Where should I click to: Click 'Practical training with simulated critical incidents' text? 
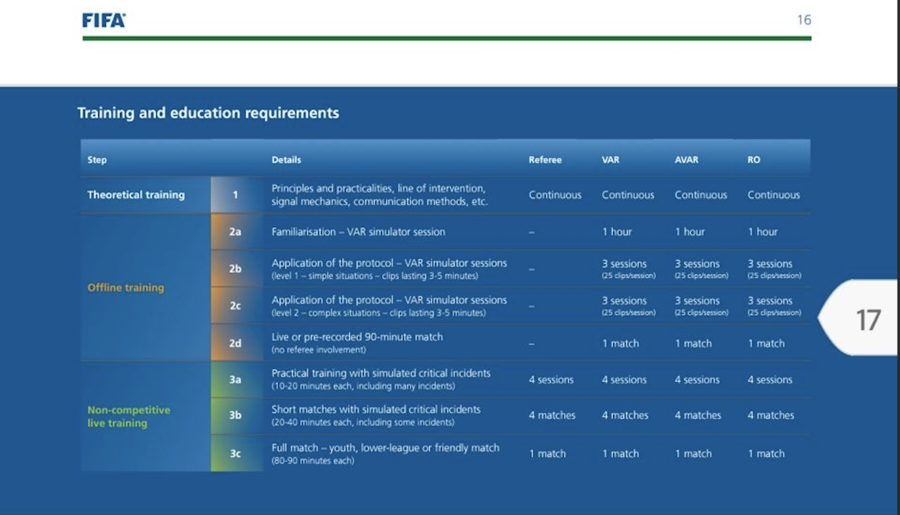[381, 373]
